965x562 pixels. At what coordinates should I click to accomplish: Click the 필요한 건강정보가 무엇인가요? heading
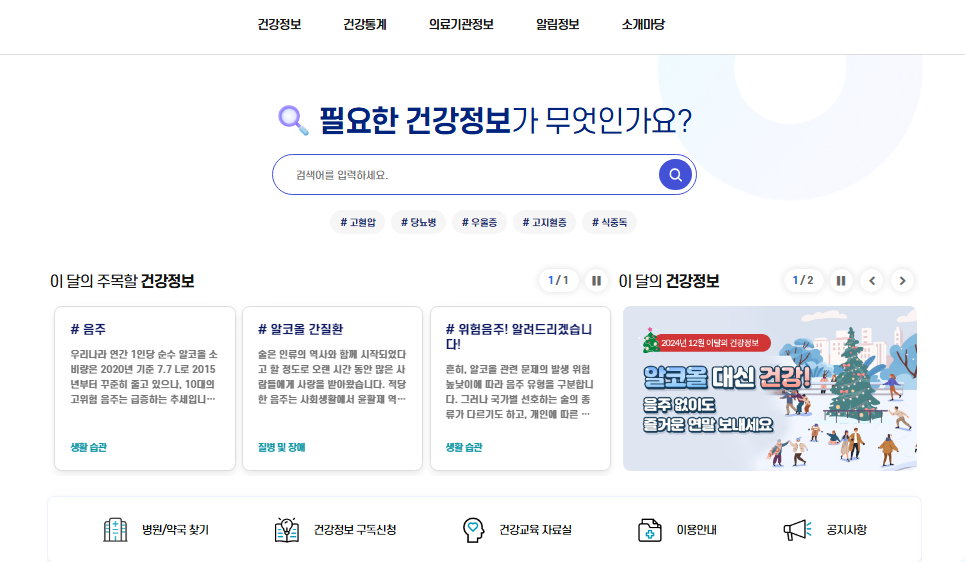tap(505, 120)
